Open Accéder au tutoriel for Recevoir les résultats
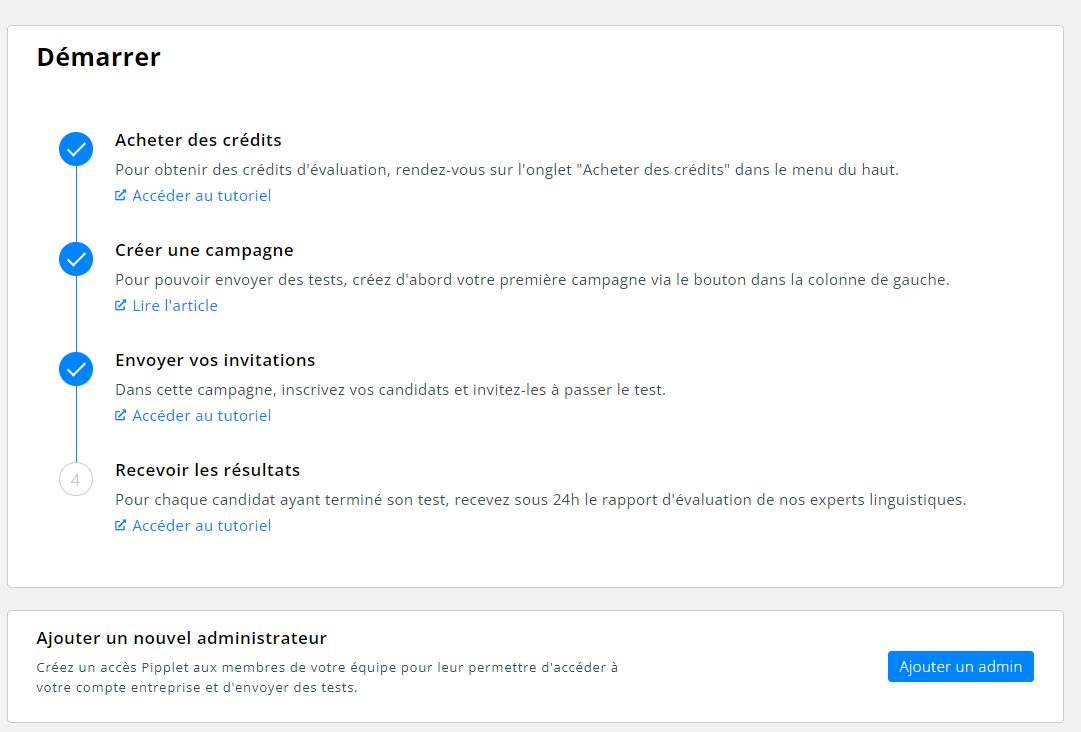This screenshot has height=732, width=1081. pos(201,526)
